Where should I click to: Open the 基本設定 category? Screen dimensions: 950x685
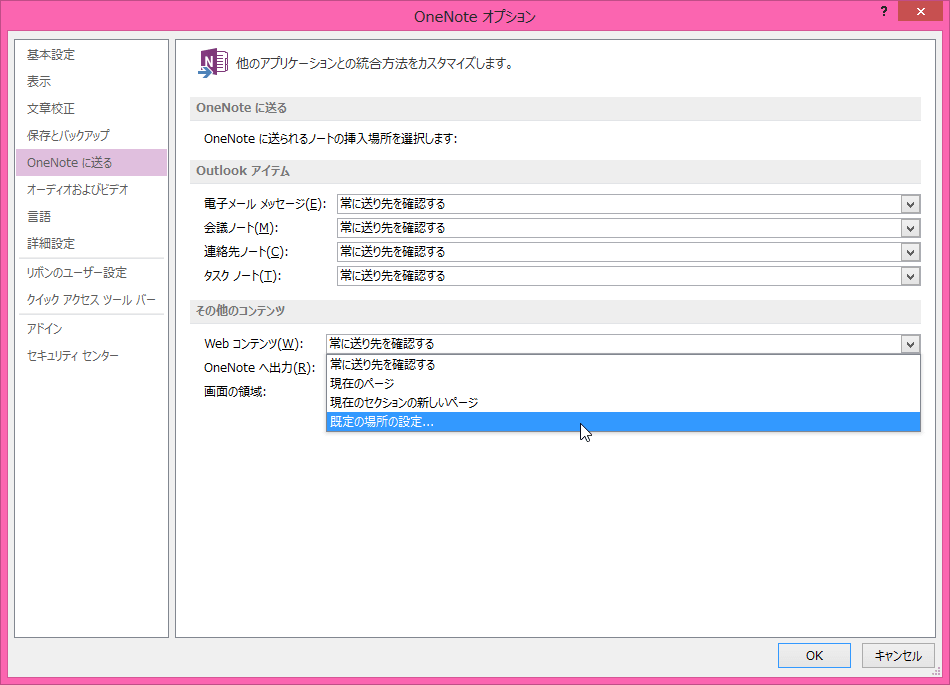(91, 55)
